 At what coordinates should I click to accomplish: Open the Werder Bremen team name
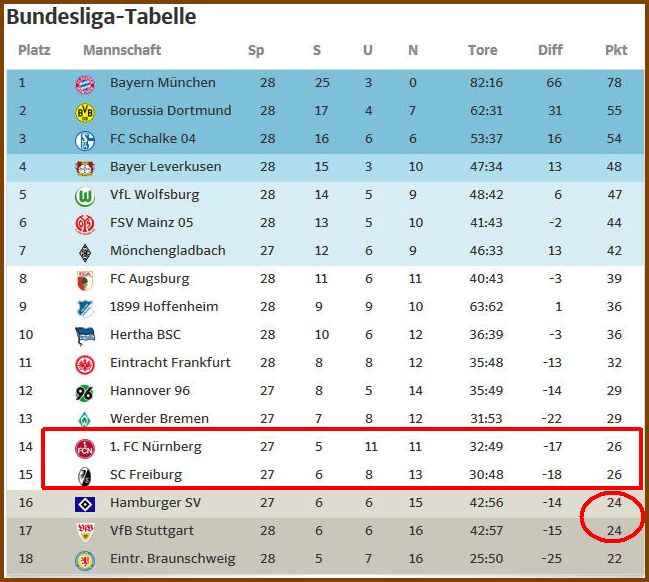pos(159,418)
